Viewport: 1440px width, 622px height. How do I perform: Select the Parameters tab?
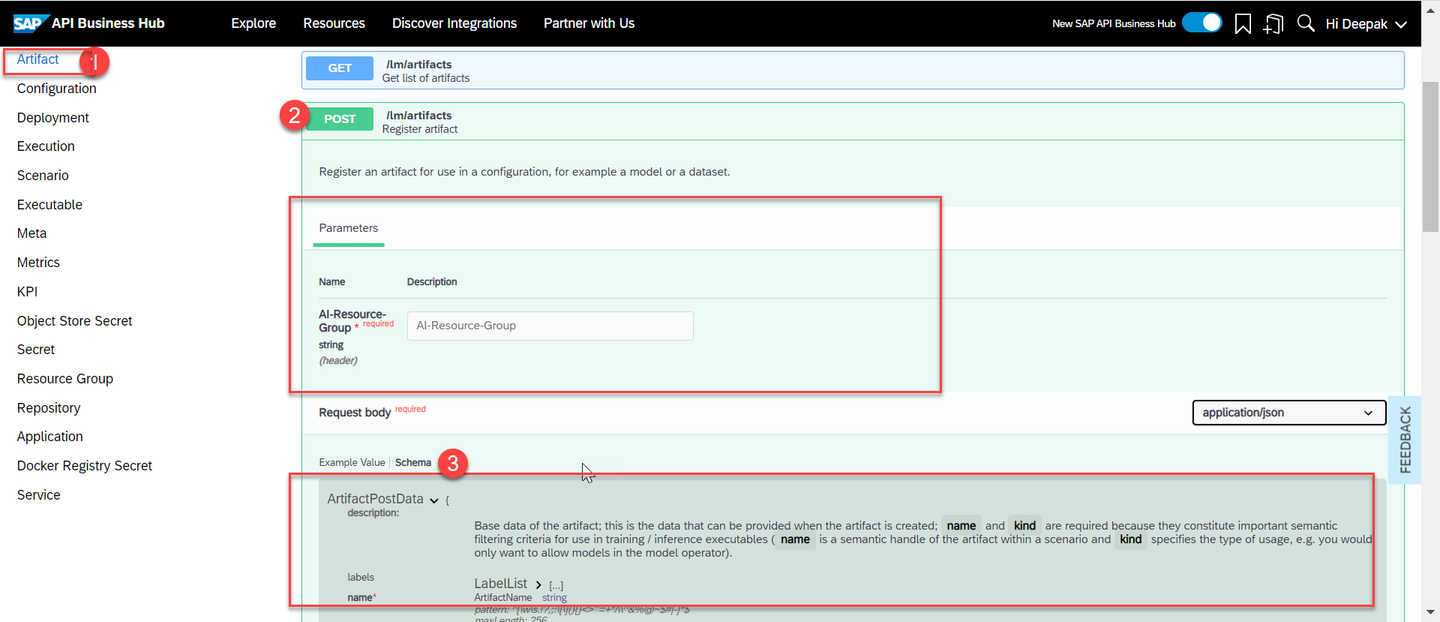348,228
